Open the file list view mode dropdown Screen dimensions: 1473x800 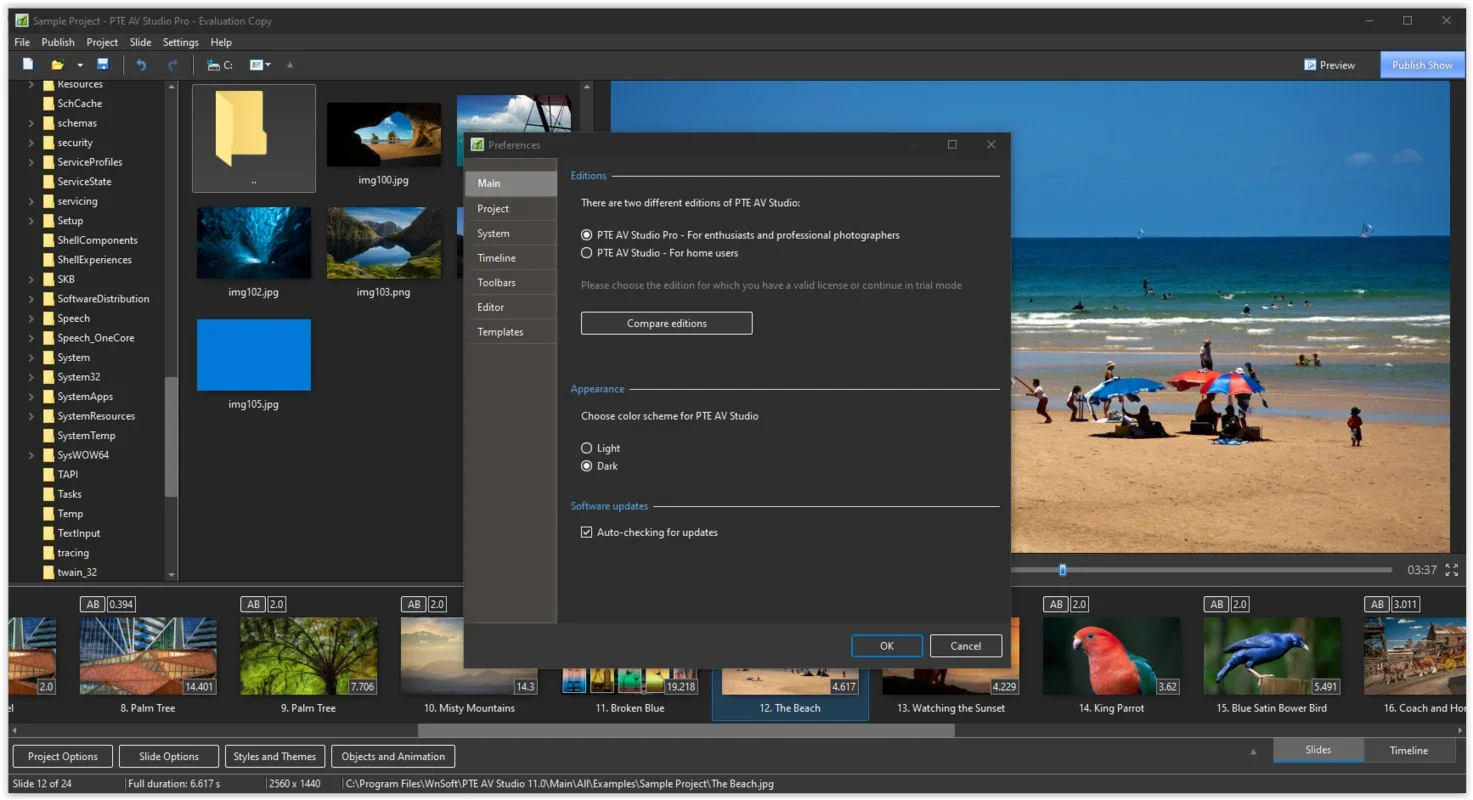point(261,65)
